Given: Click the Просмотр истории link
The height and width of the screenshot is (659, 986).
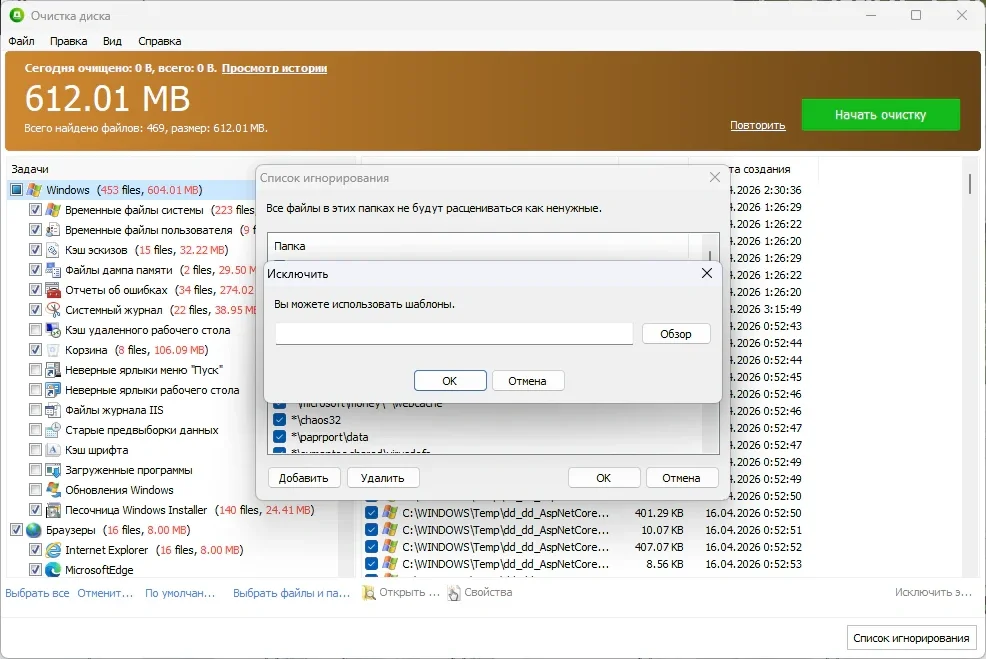Looking at the screenshot, I should 274,68.
